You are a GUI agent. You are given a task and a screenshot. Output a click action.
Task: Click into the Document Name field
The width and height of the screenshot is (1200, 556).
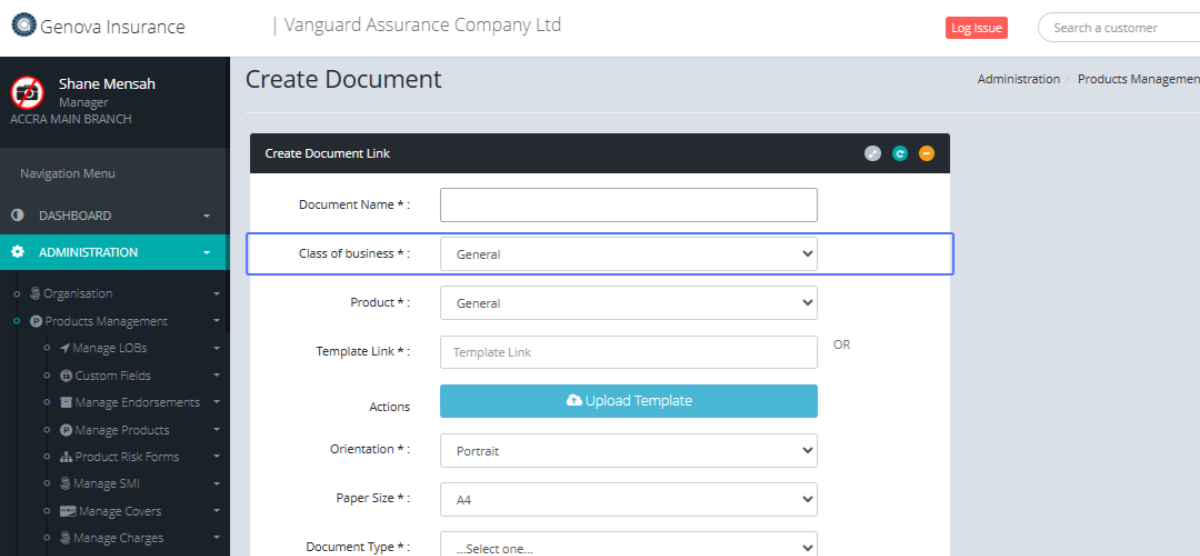point(628,205)
